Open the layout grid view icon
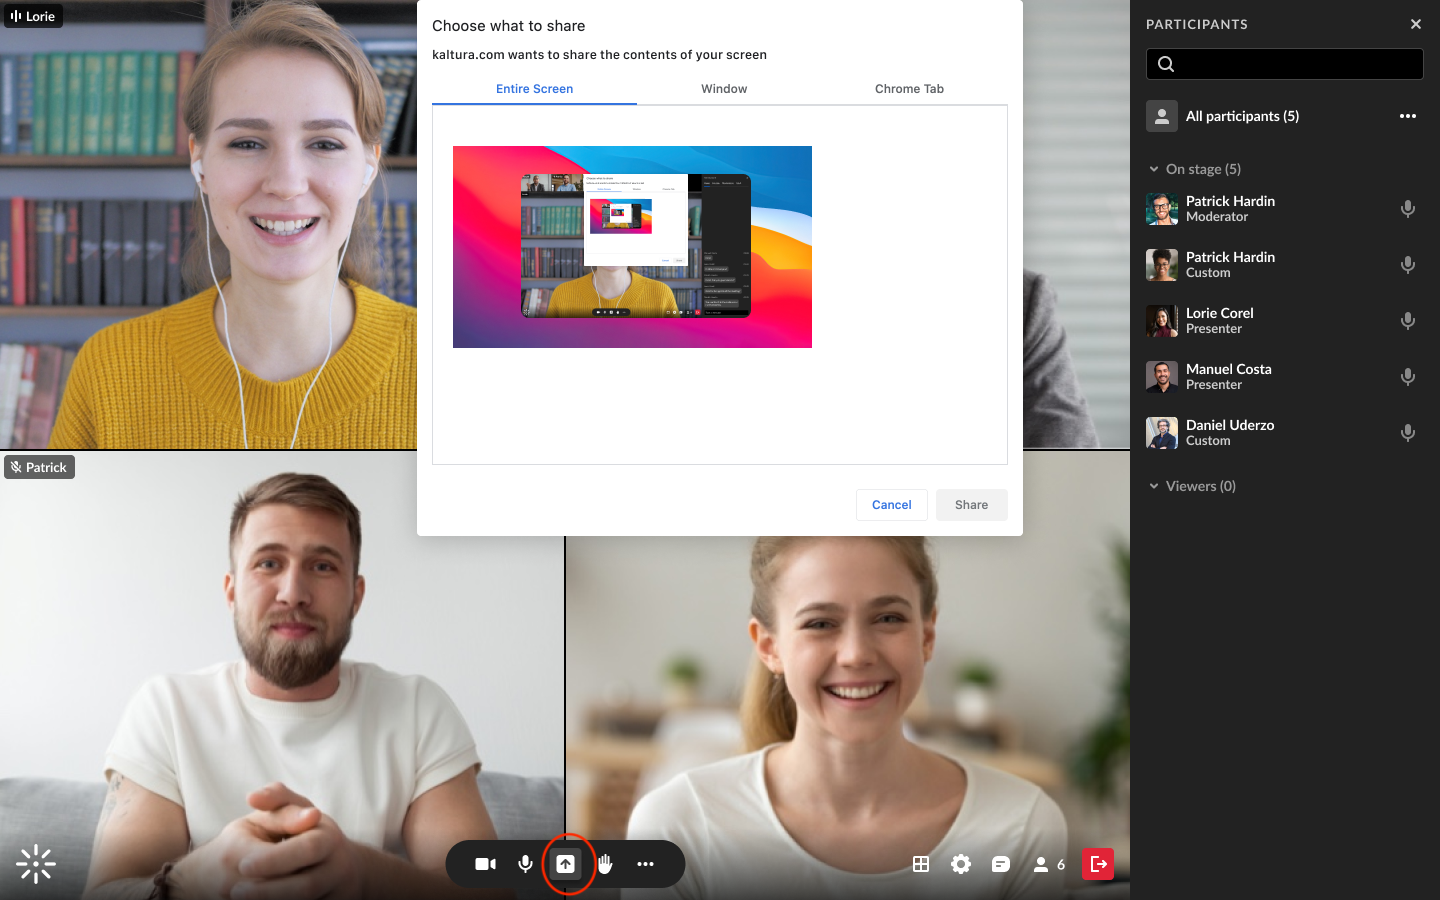Image resolution: width=1440 pixels, height=900 pixels. [921, 864]
